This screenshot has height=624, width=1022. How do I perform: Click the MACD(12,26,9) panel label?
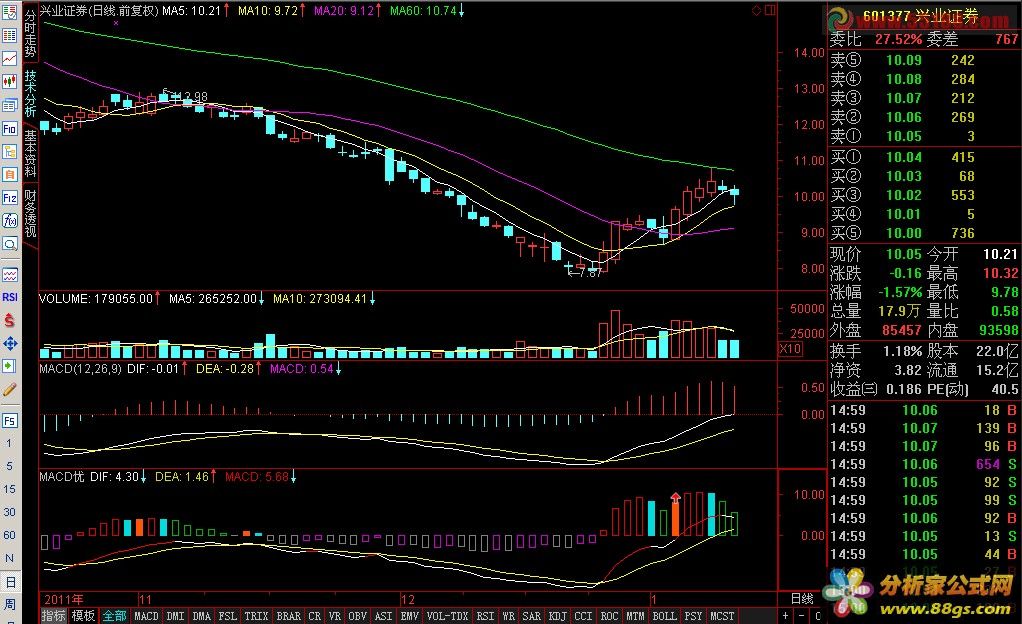coord(80,369)
